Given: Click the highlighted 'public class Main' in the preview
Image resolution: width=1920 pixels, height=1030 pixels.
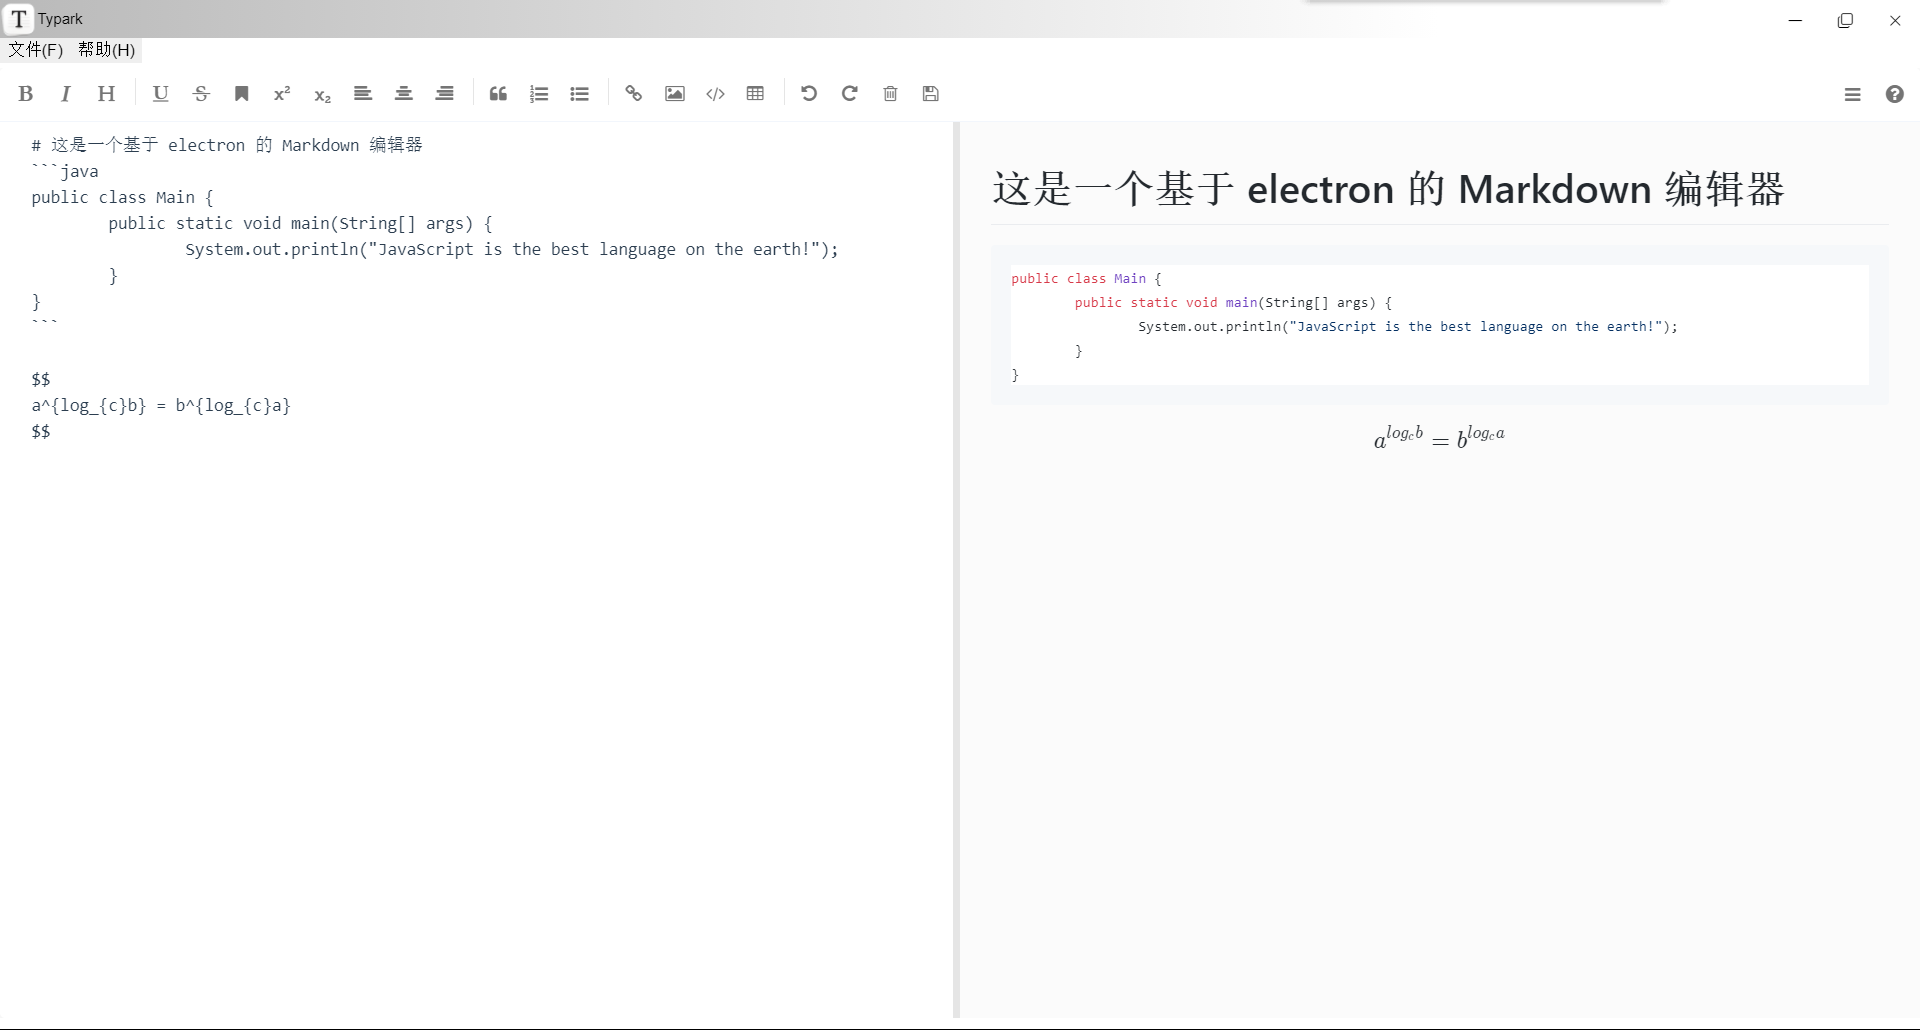Looking at the screenshot, I should coord(1078,279).
